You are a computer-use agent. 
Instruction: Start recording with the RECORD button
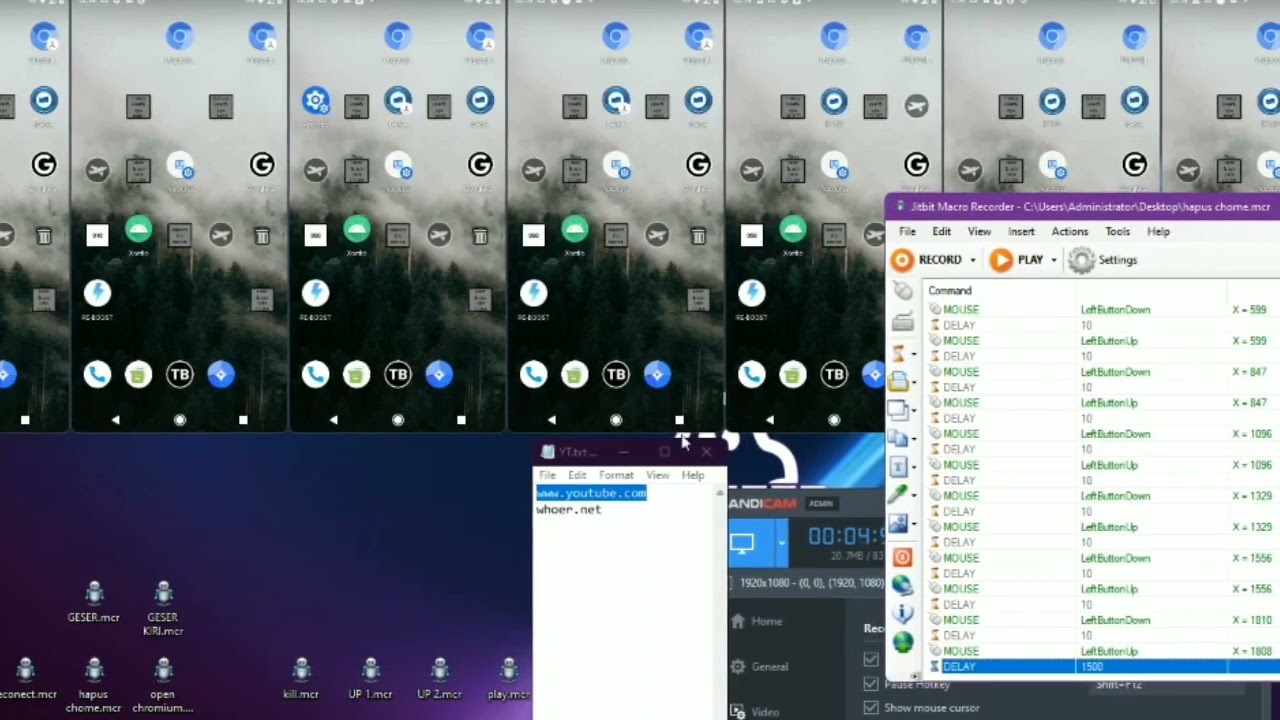tap(926, 260)
